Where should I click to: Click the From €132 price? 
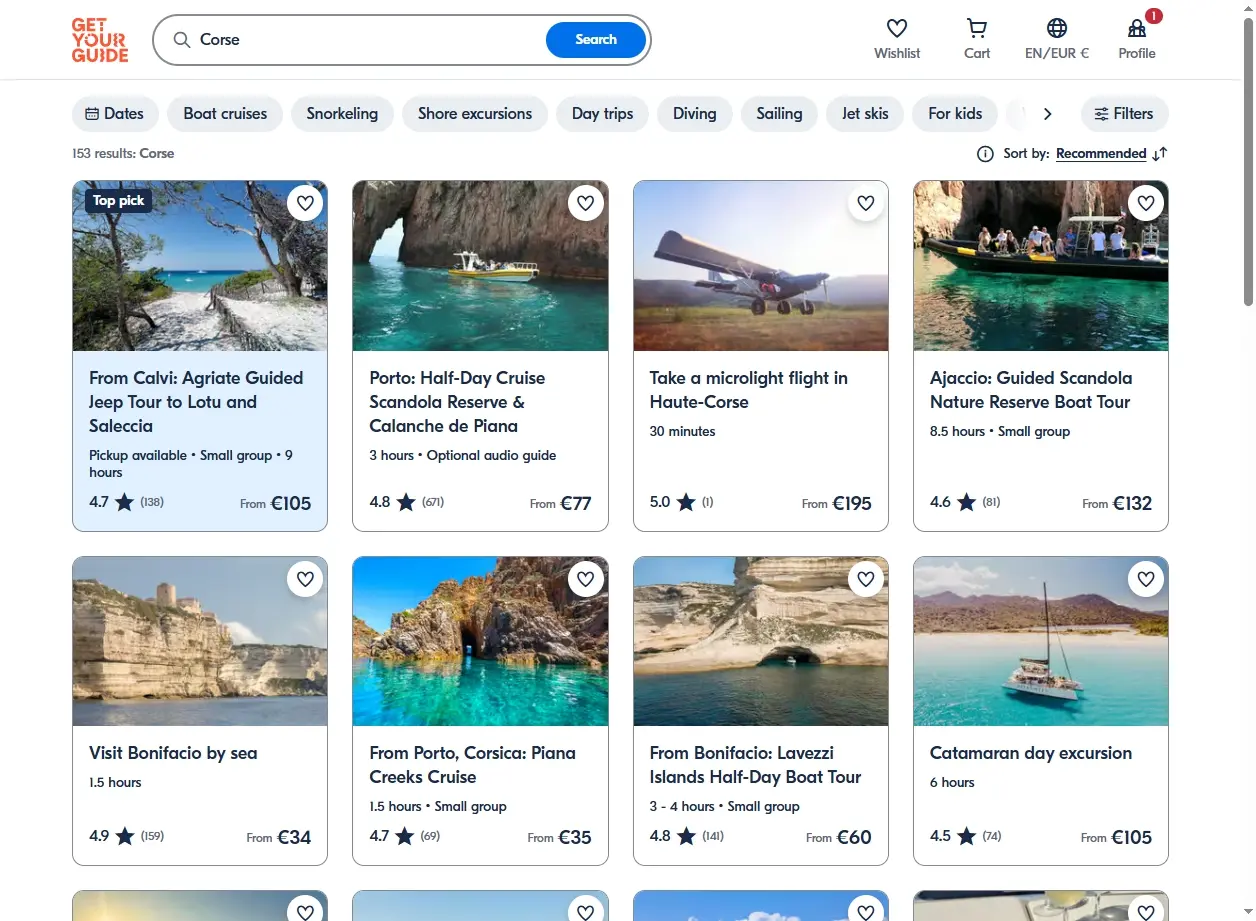click(1117, 503)
